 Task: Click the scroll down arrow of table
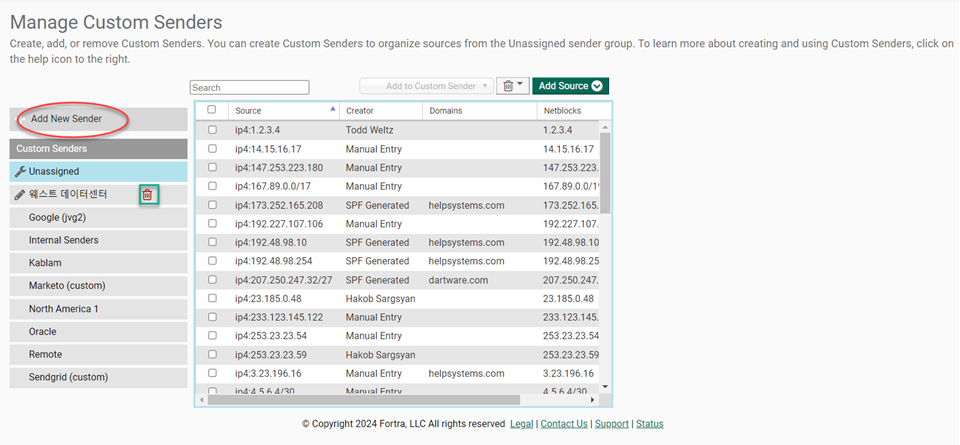coord(605,386)
